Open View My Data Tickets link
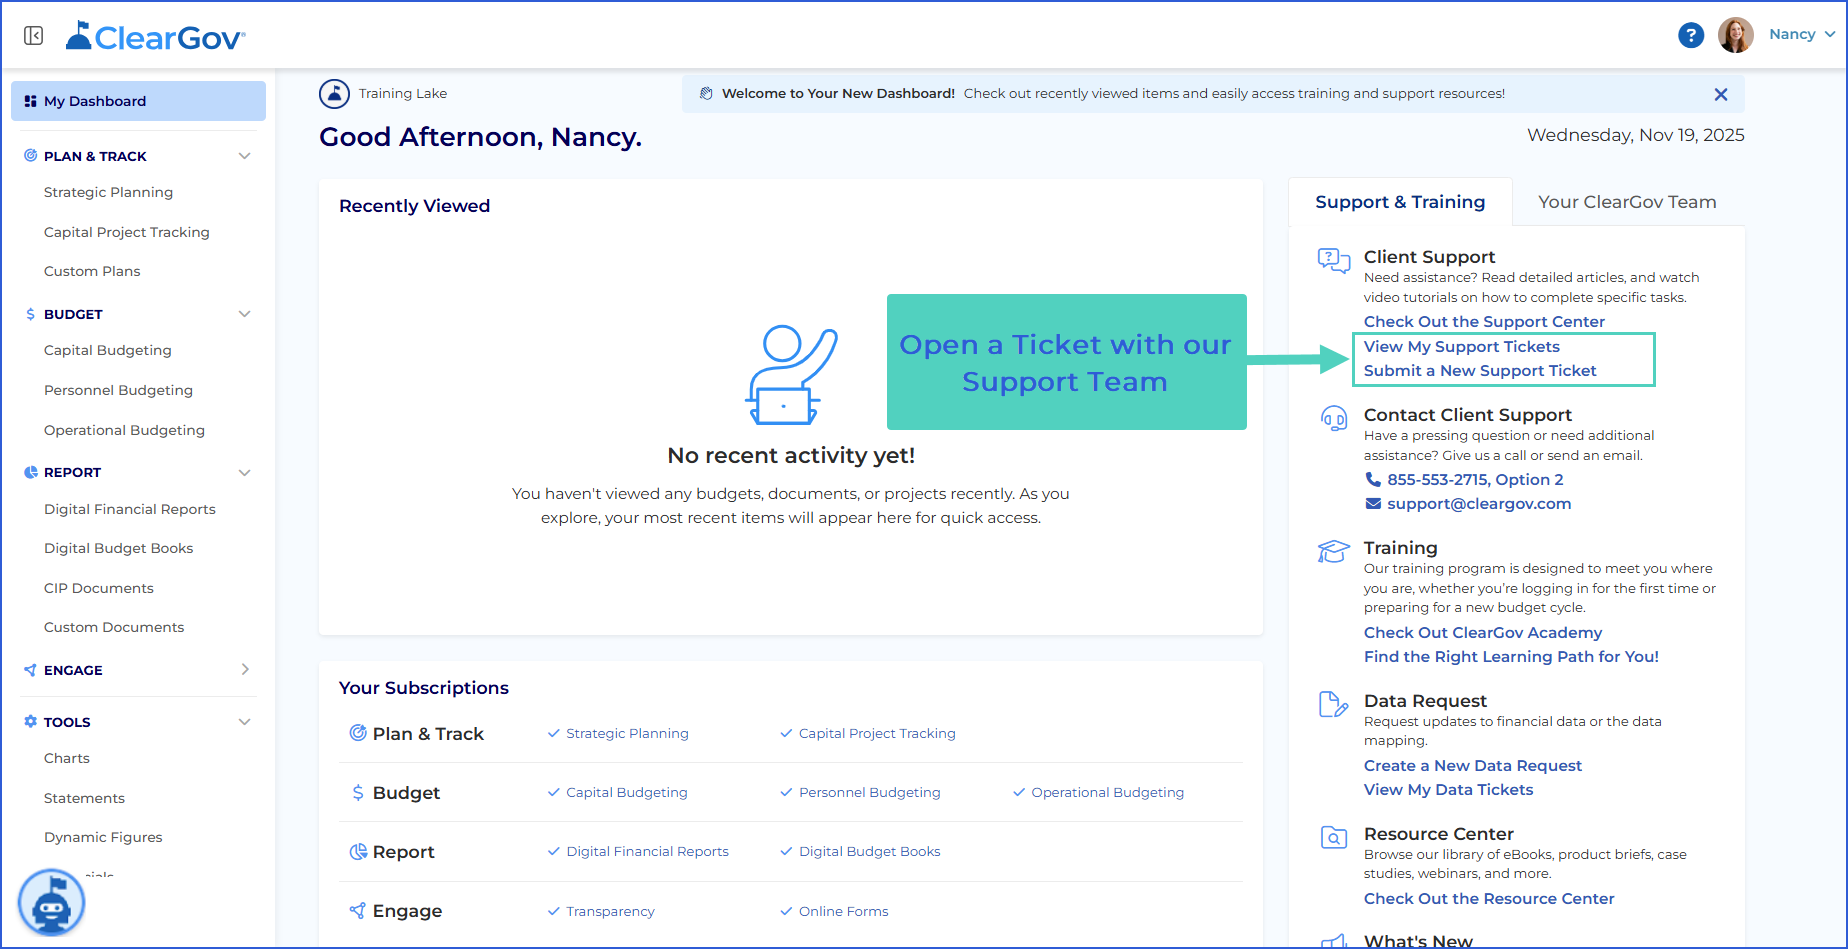 point(1448,790)
